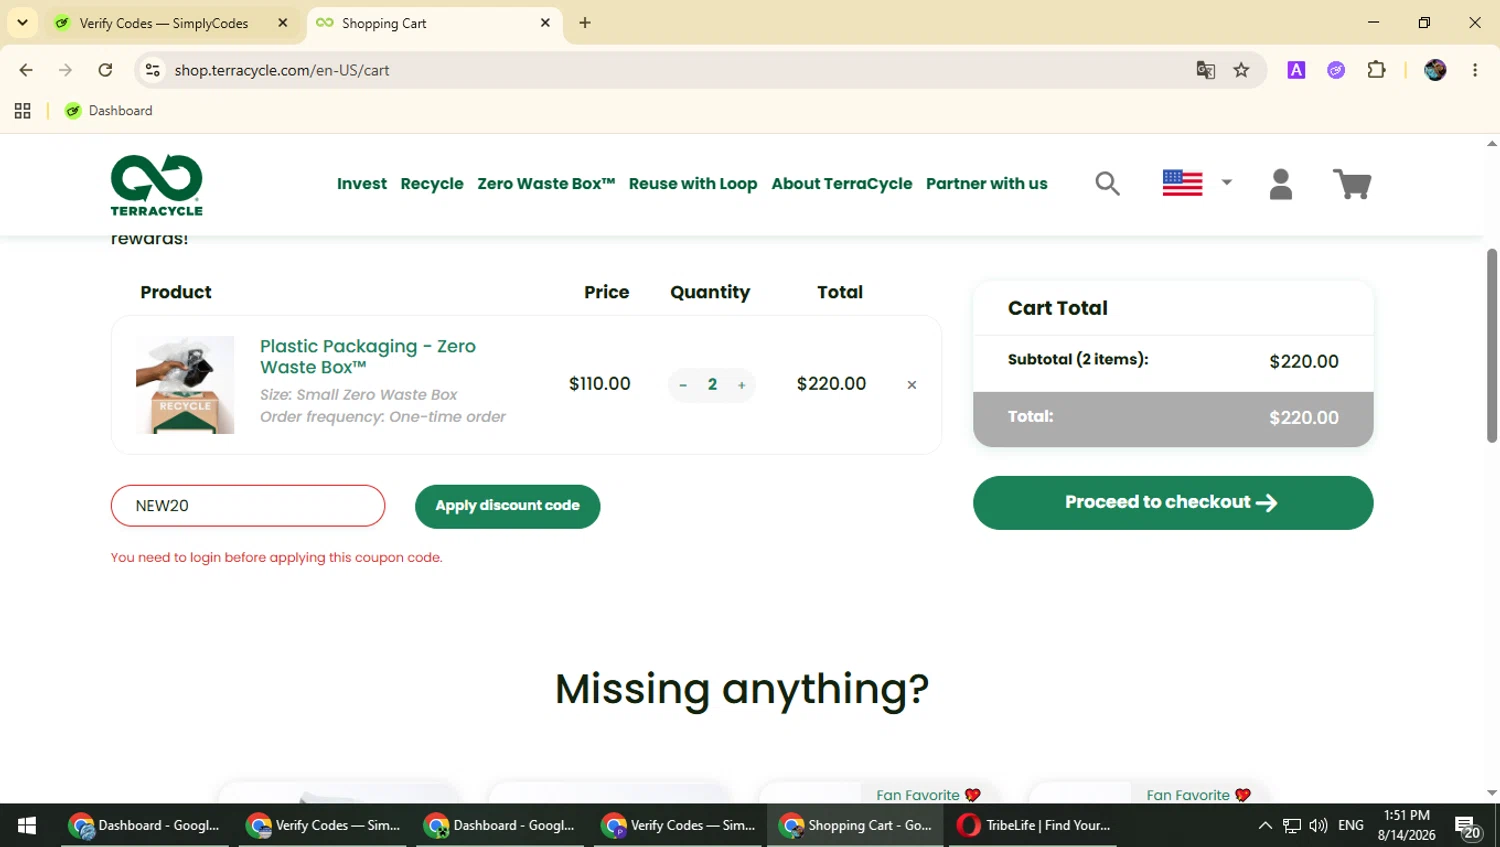Switch to first Dashboard - Google taskbar window
1500x847 pixels.
point(145,825)
